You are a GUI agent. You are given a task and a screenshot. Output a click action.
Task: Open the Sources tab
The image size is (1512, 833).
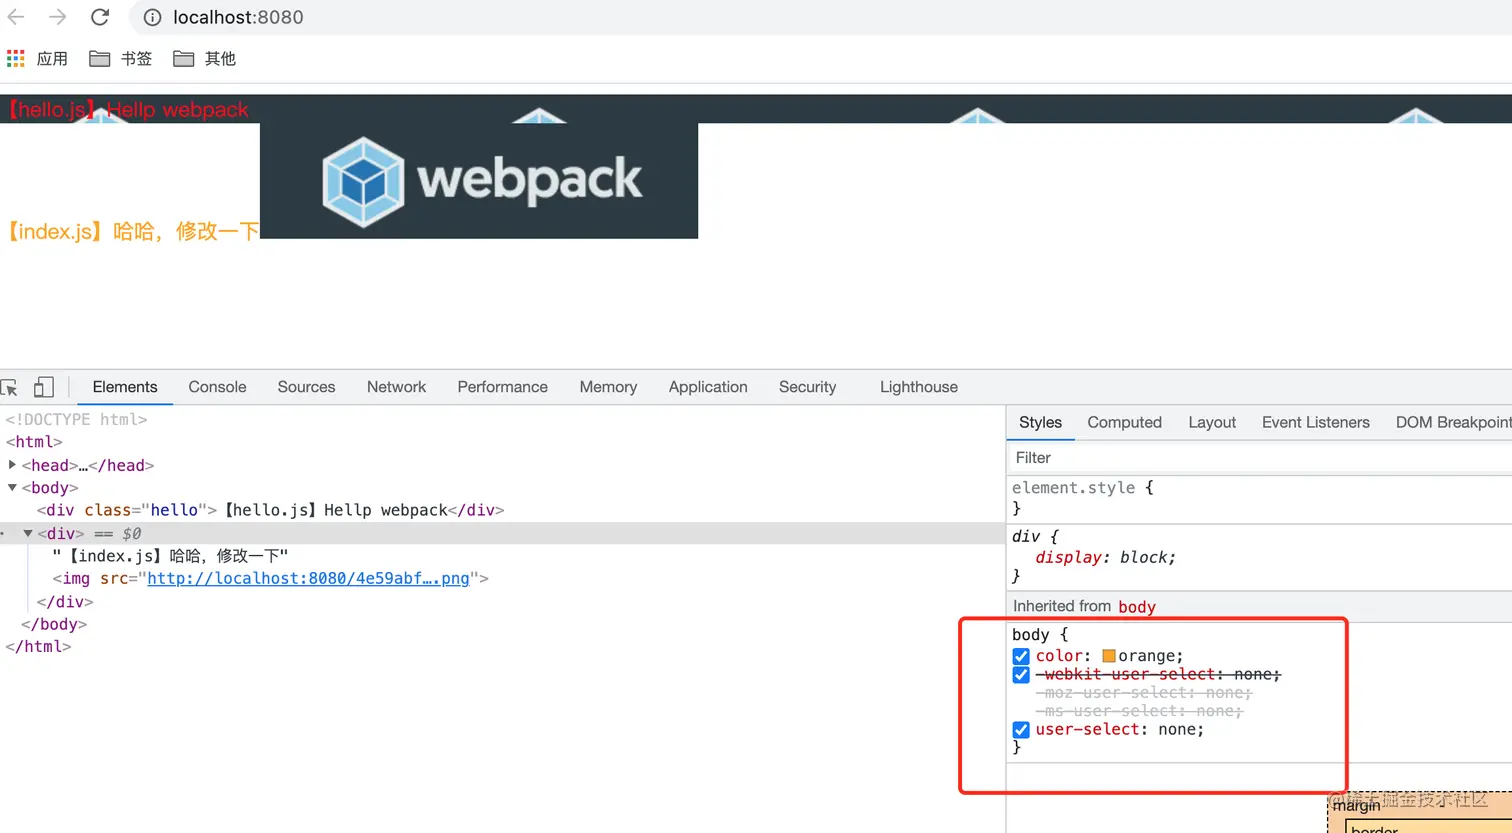click(x=306, y=387)
